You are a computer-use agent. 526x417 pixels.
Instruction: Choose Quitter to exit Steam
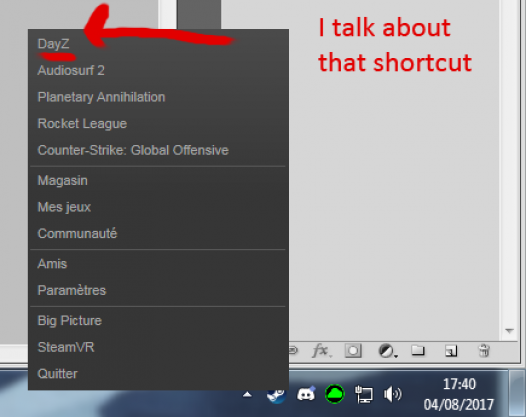click(x=57, y=374)
